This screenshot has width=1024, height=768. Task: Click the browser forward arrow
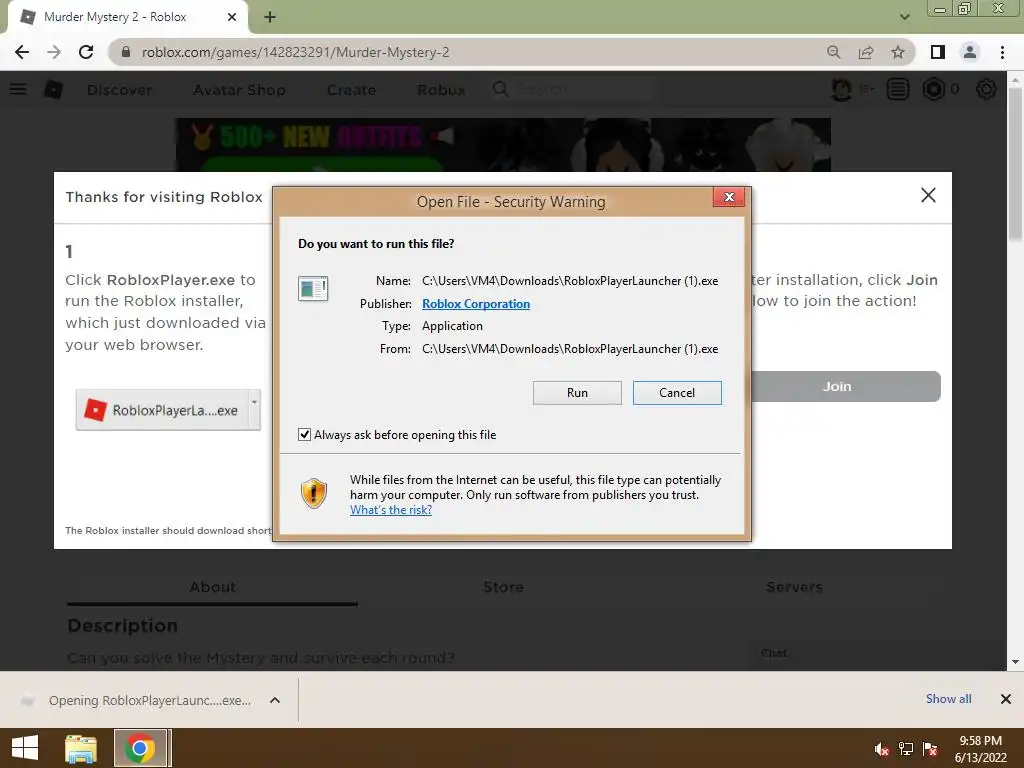[x=54, y=52]
